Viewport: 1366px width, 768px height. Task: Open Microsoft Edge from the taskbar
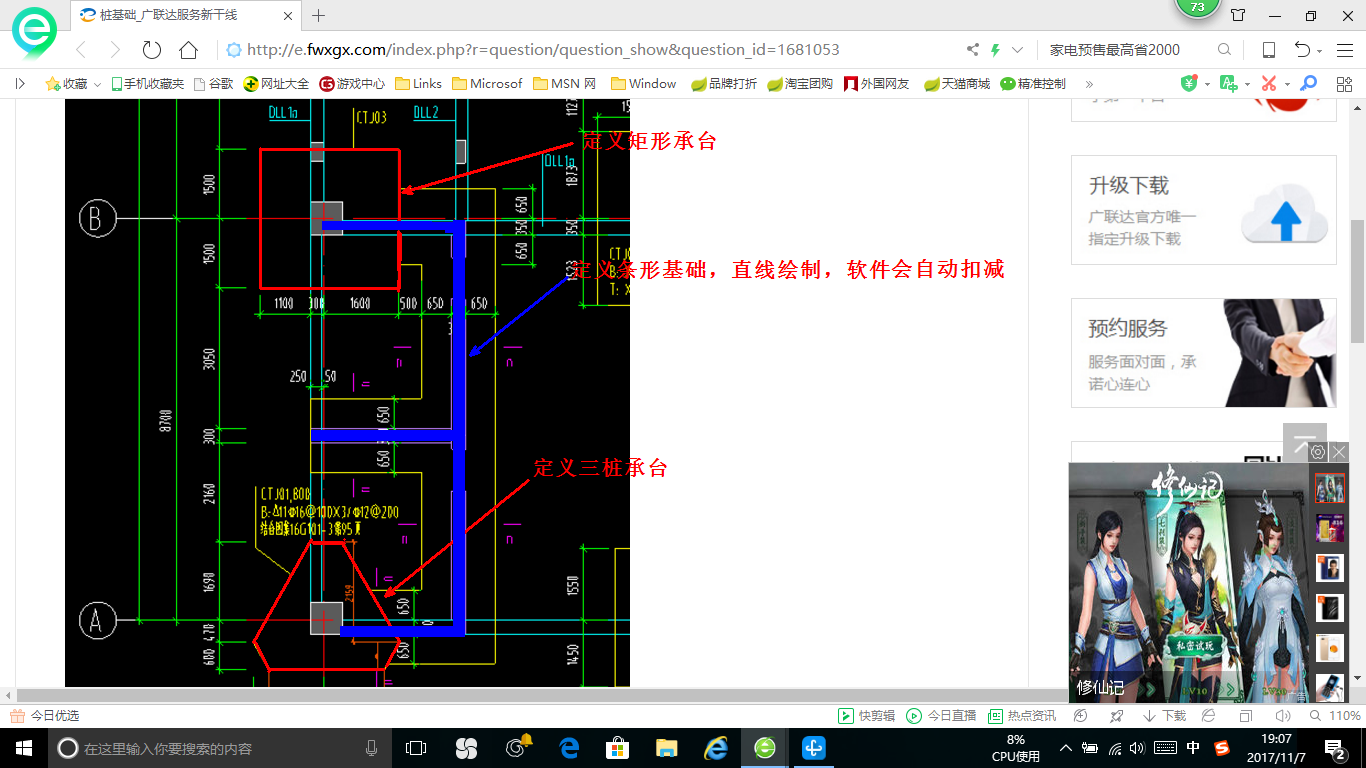coord(569,748)
